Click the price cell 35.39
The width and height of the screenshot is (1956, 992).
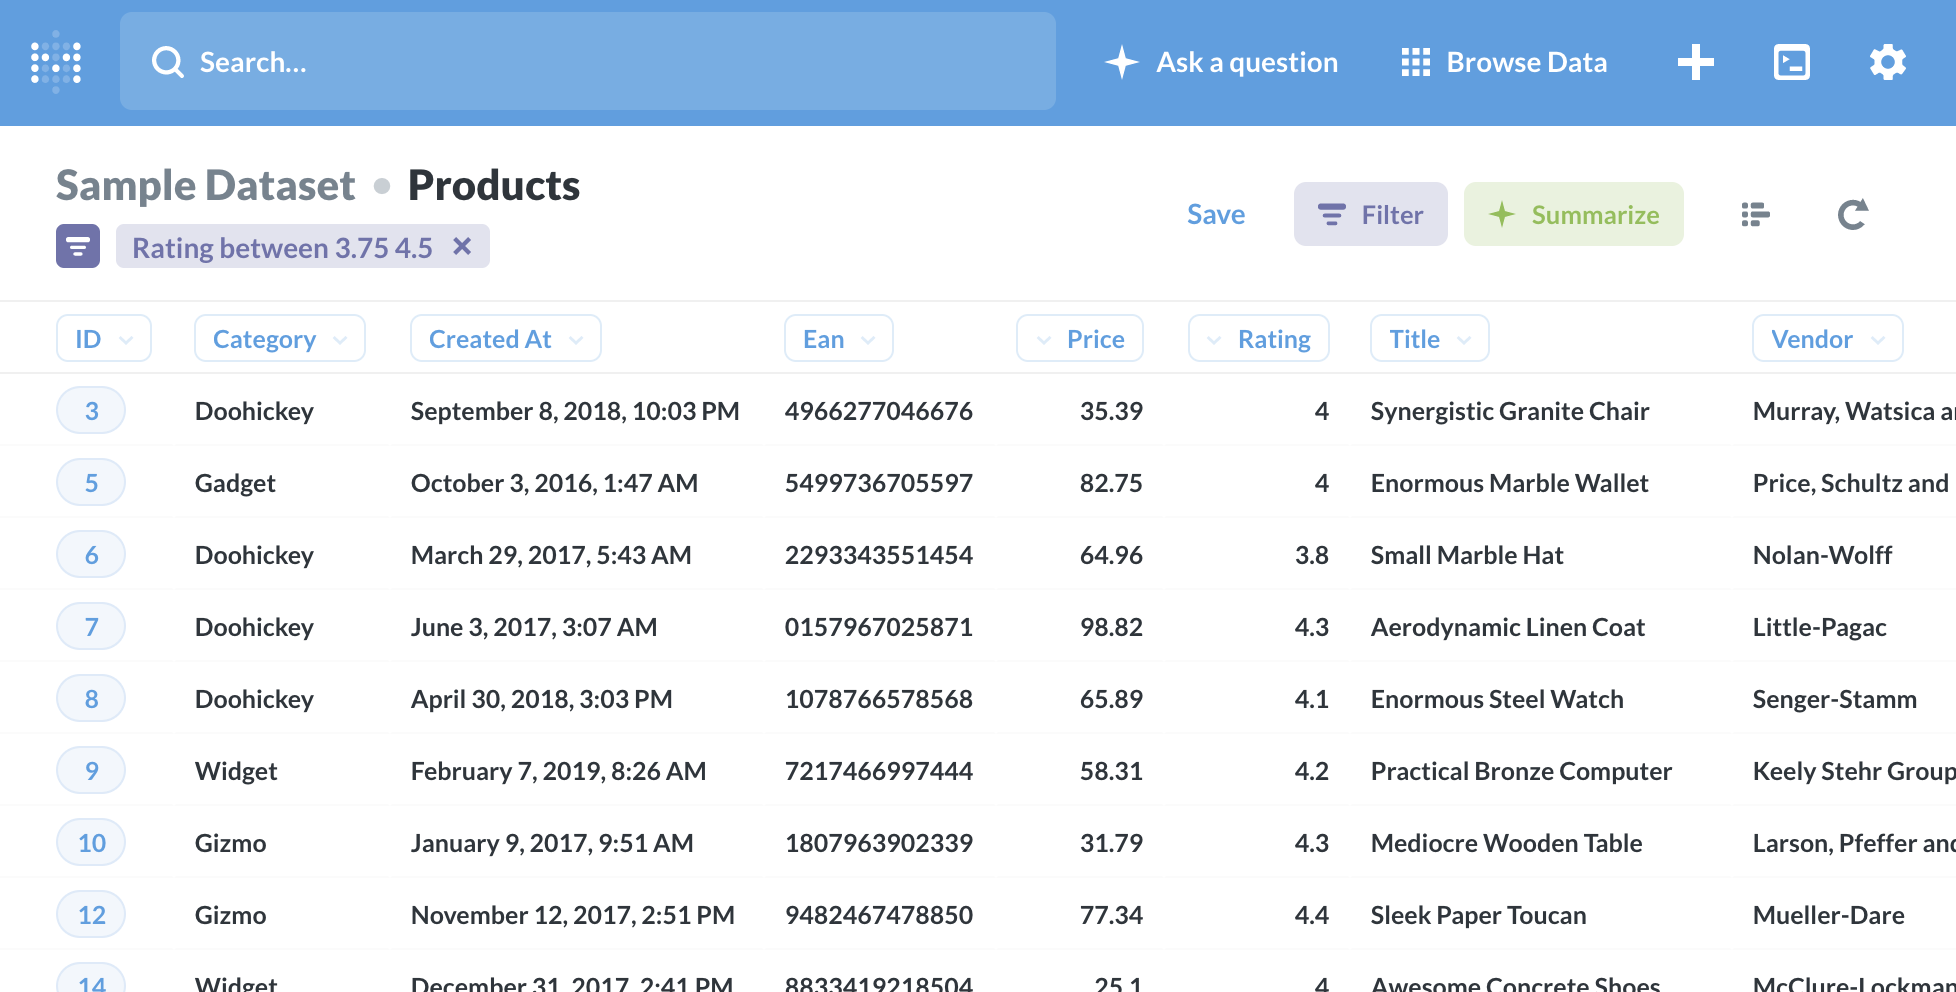[1111, 411]
